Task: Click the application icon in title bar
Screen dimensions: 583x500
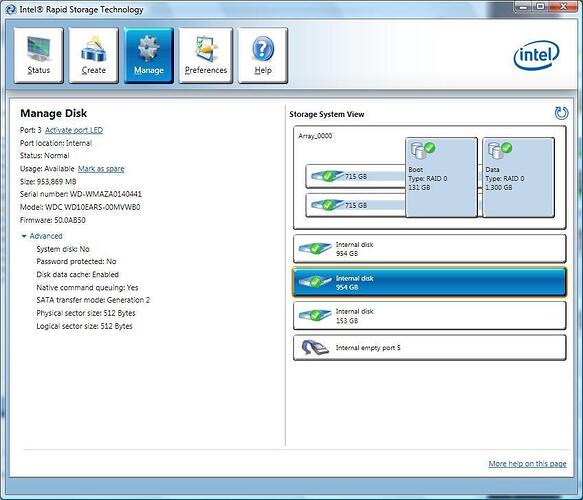Action: 11,9
